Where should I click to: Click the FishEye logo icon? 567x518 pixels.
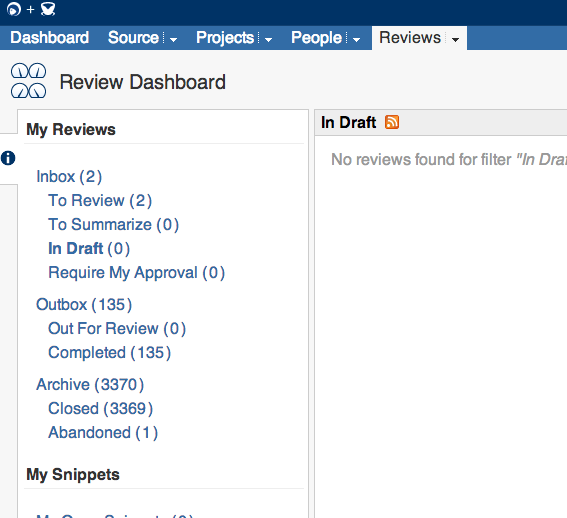(x=14, y=9)
